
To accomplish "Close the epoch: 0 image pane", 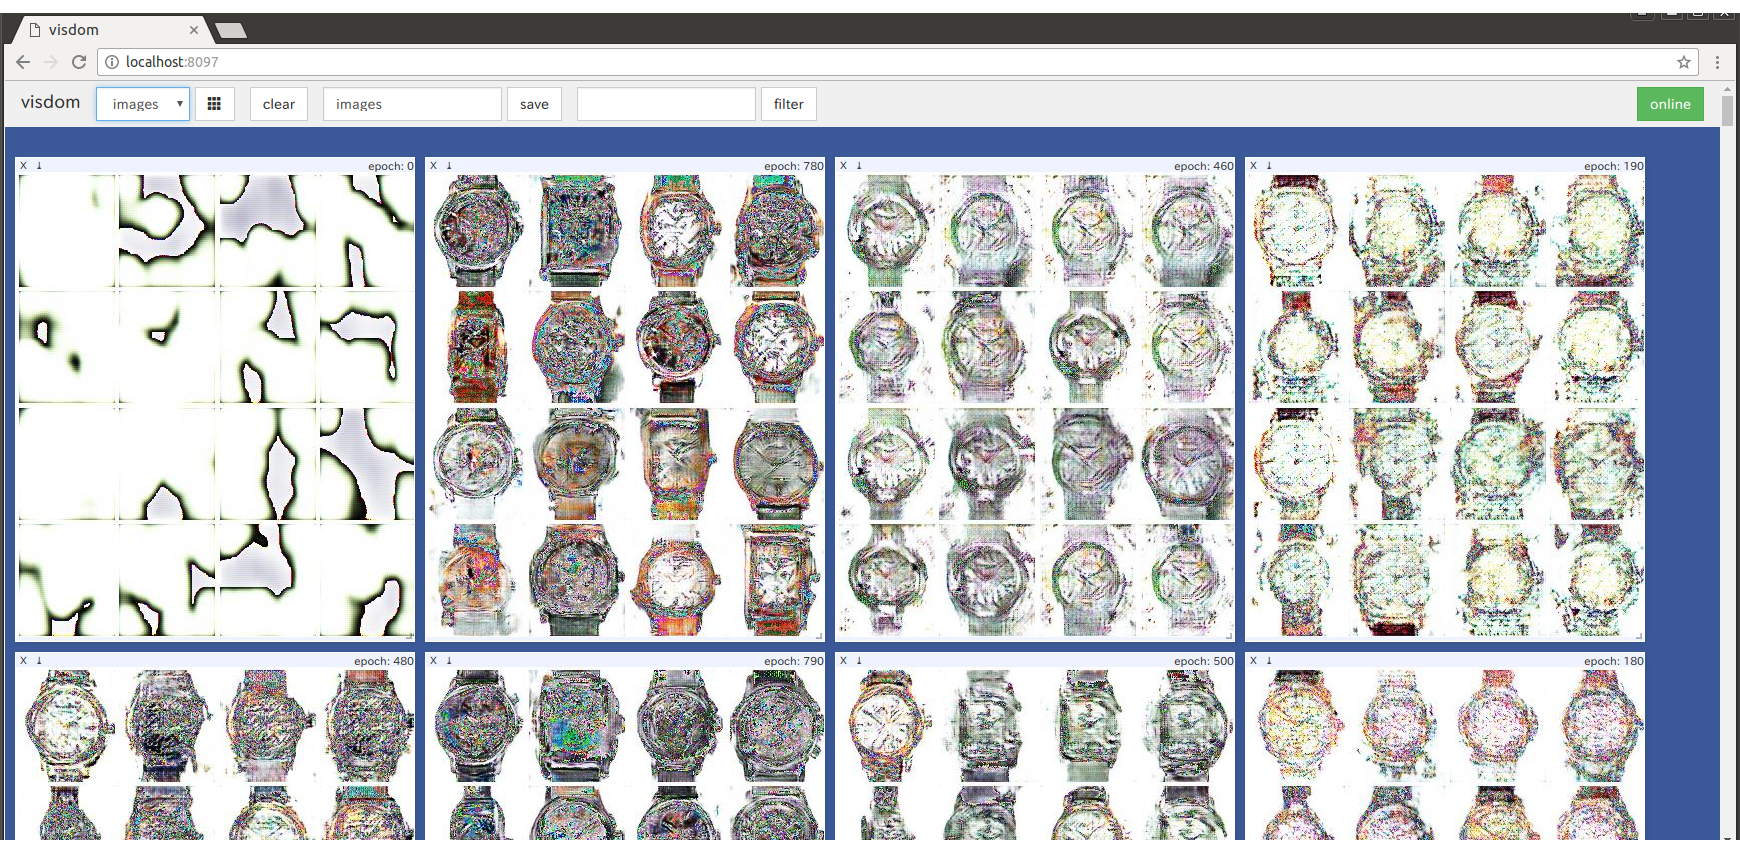I will pyautogui.click(x=23, y=166).
